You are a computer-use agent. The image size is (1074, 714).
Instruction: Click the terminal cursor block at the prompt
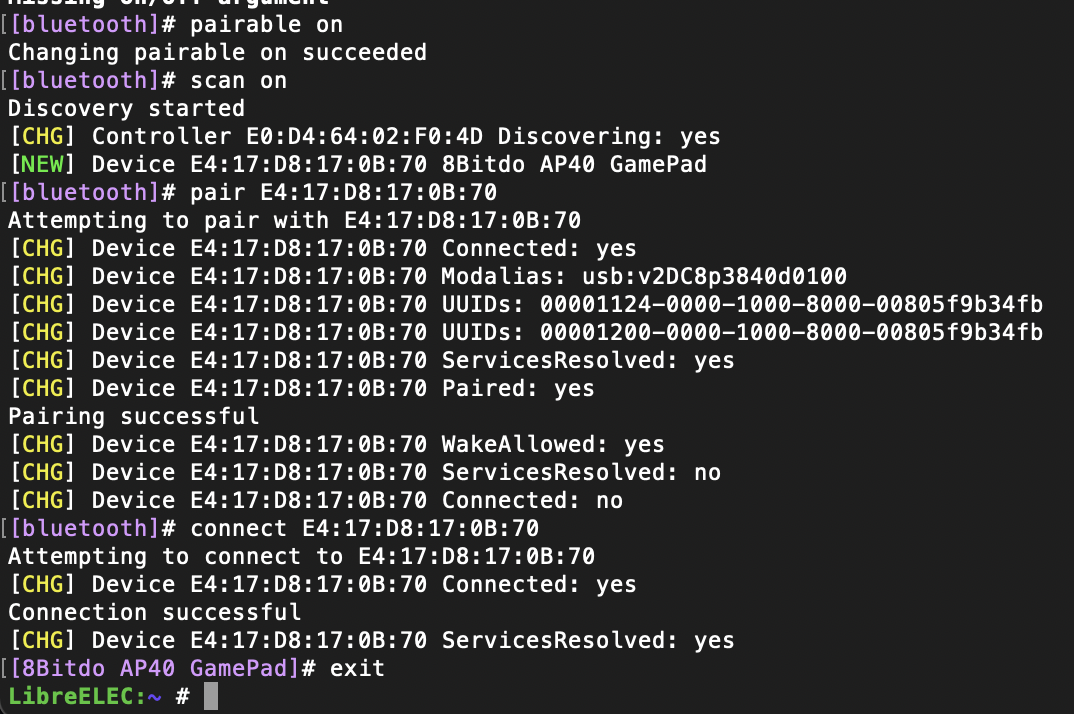pos(210,696)
